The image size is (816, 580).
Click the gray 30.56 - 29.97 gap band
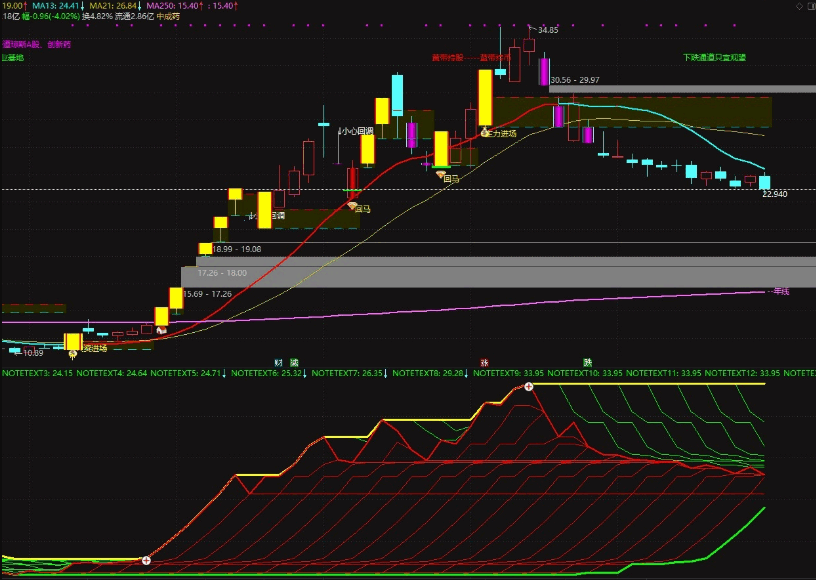pos(682,89)
